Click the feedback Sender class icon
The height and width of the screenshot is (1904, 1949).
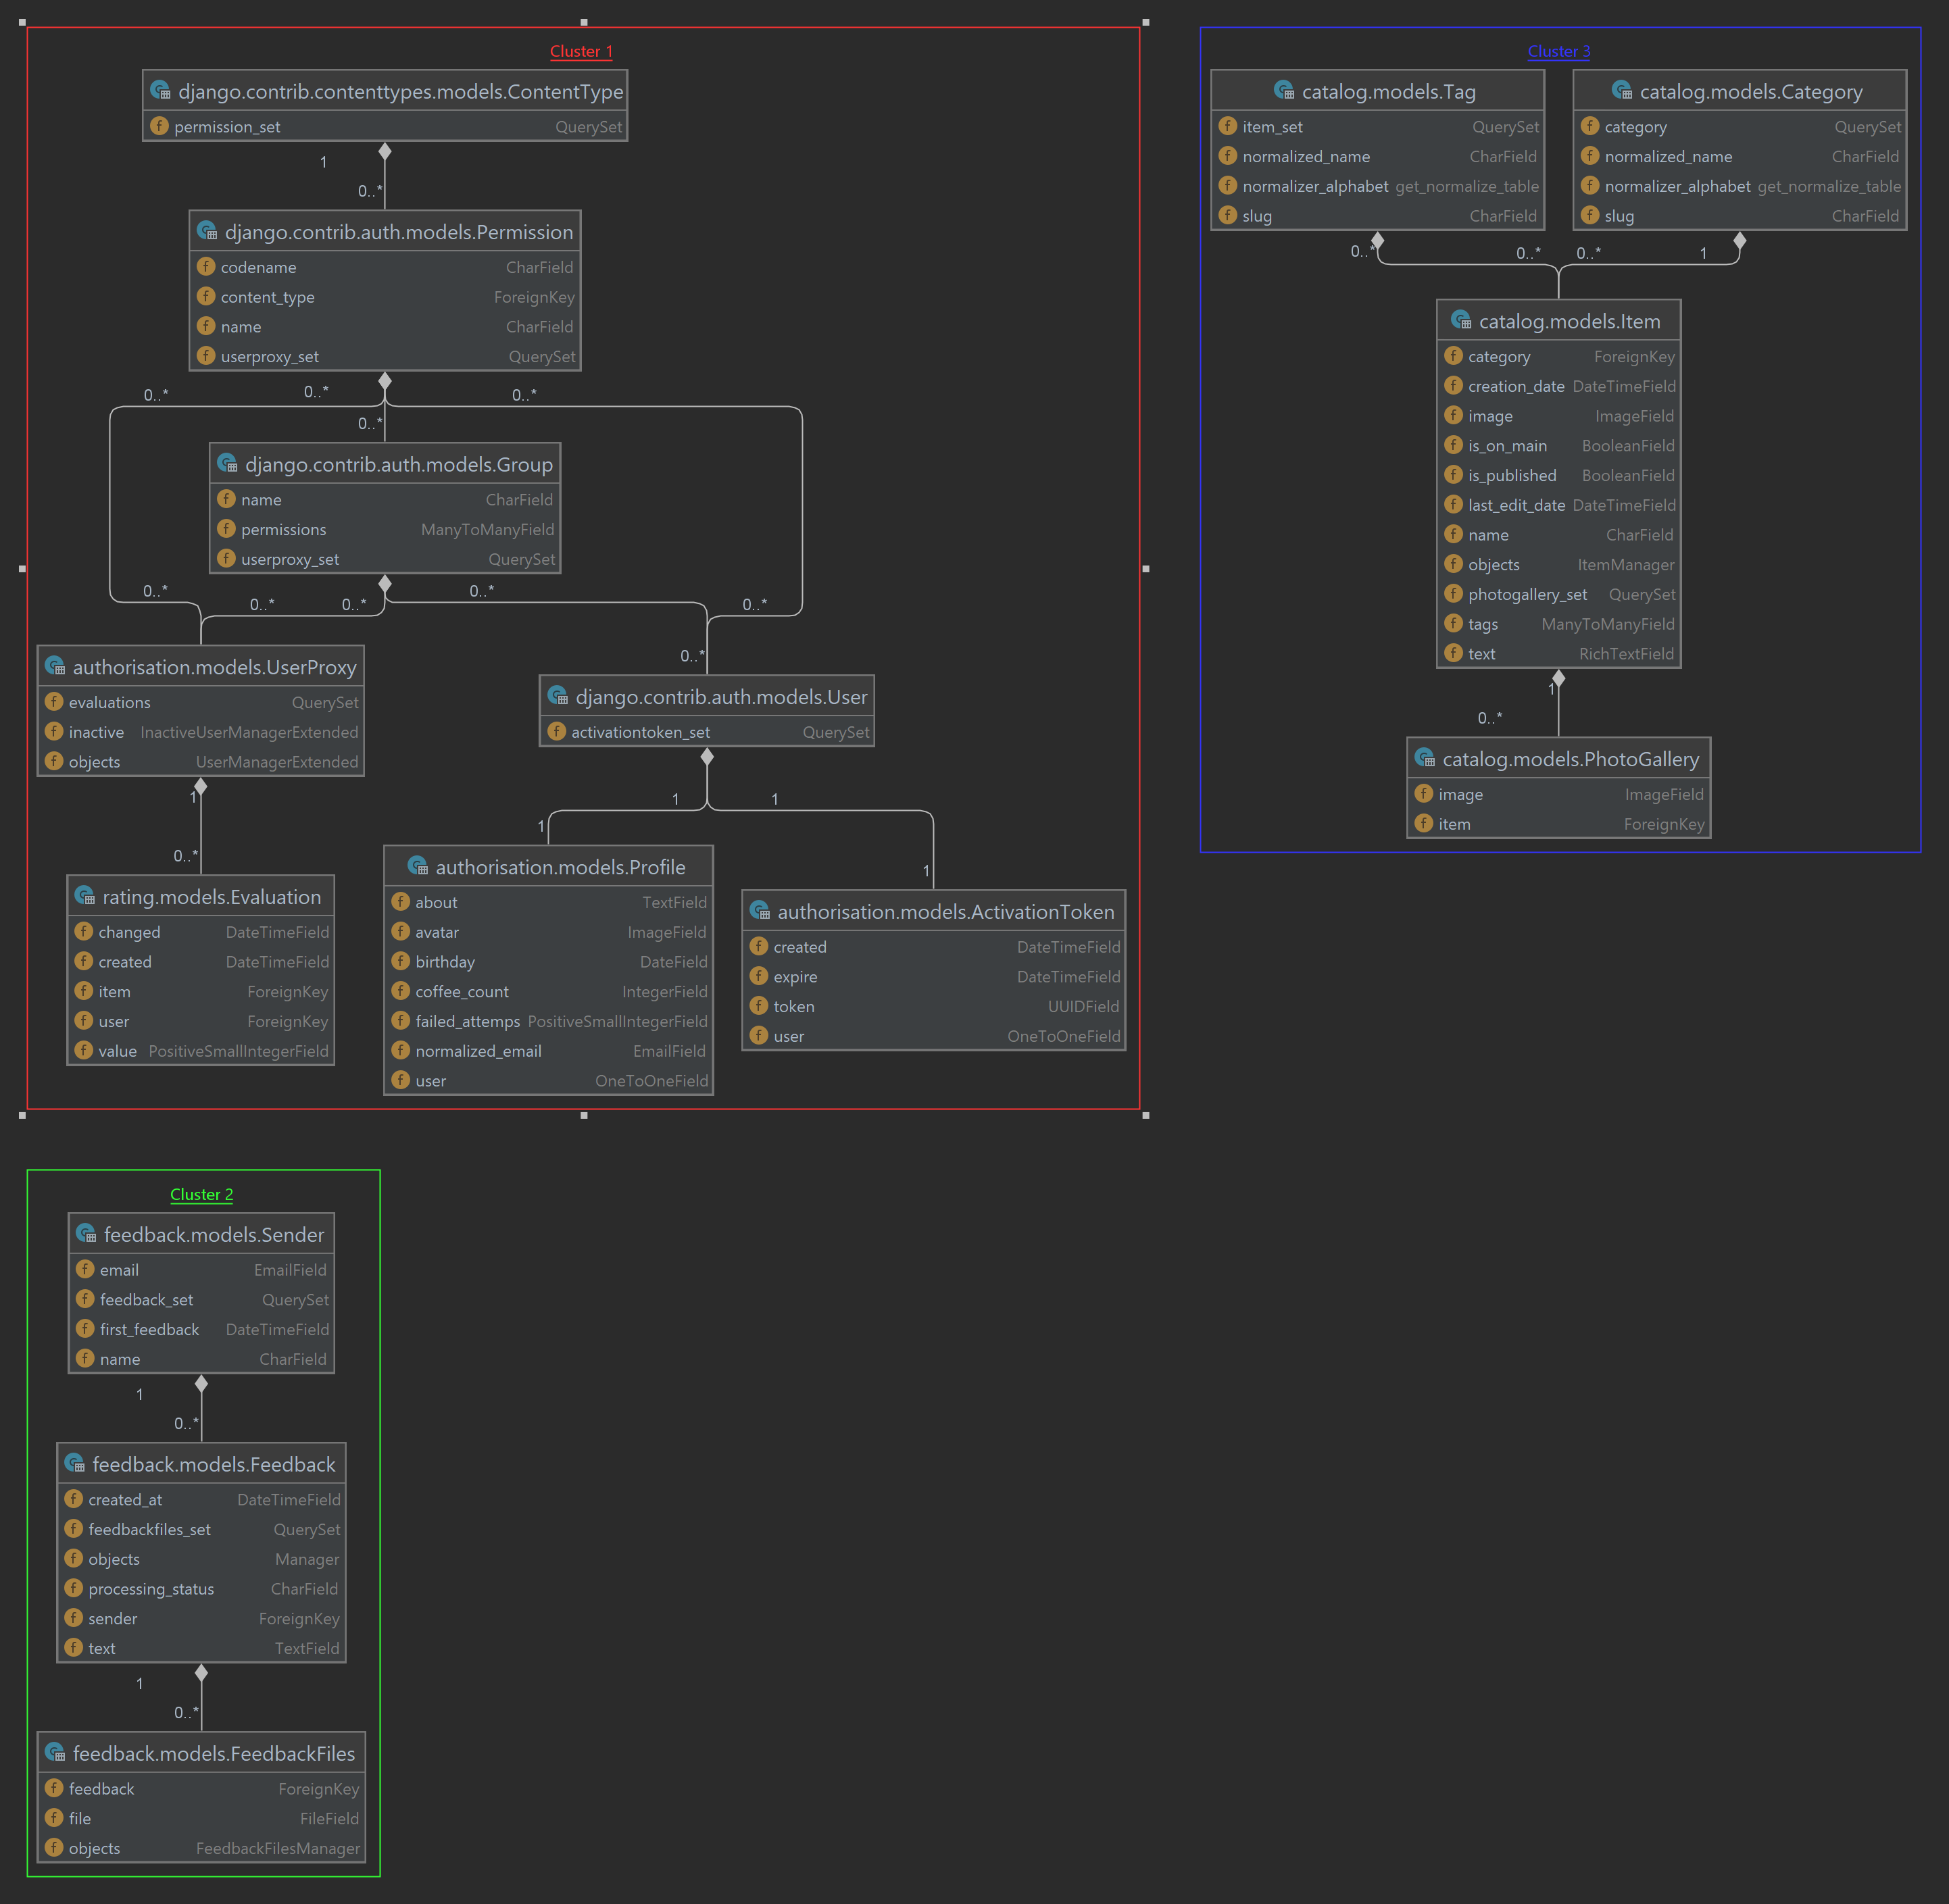(86, 1234)
